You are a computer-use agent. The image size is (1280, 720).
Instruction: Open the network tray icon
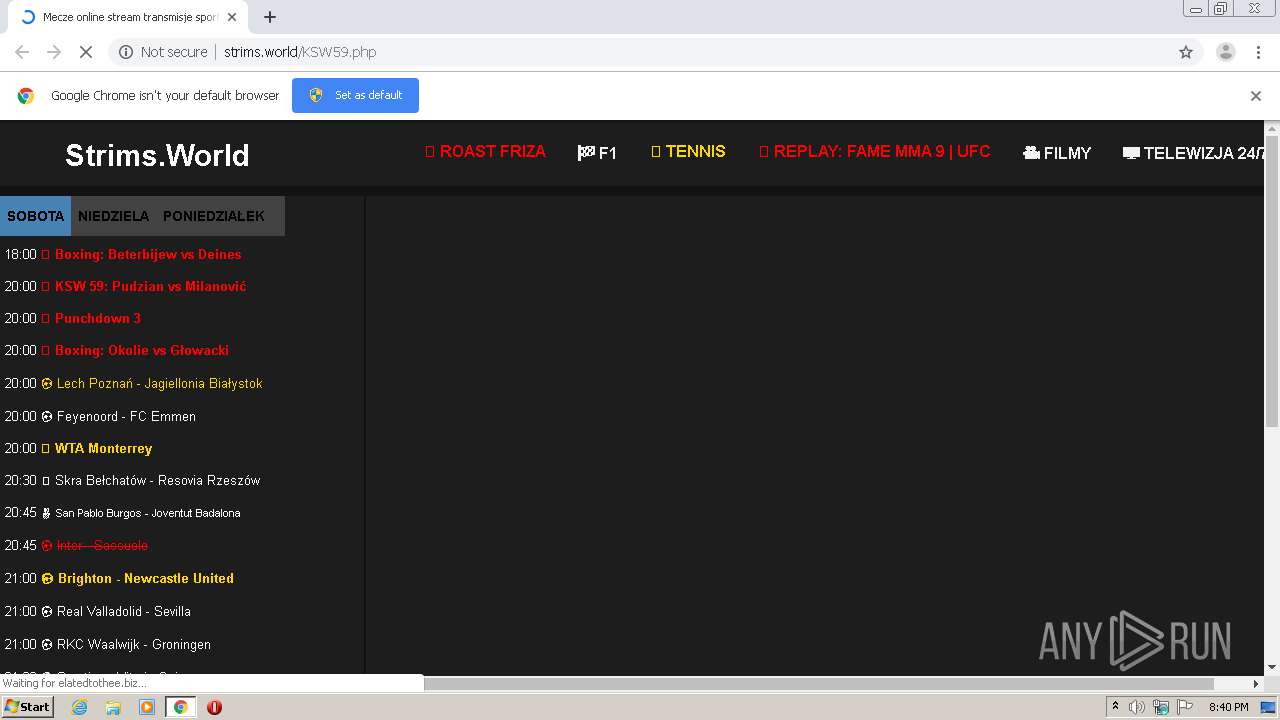click(x=1161, y=707)
